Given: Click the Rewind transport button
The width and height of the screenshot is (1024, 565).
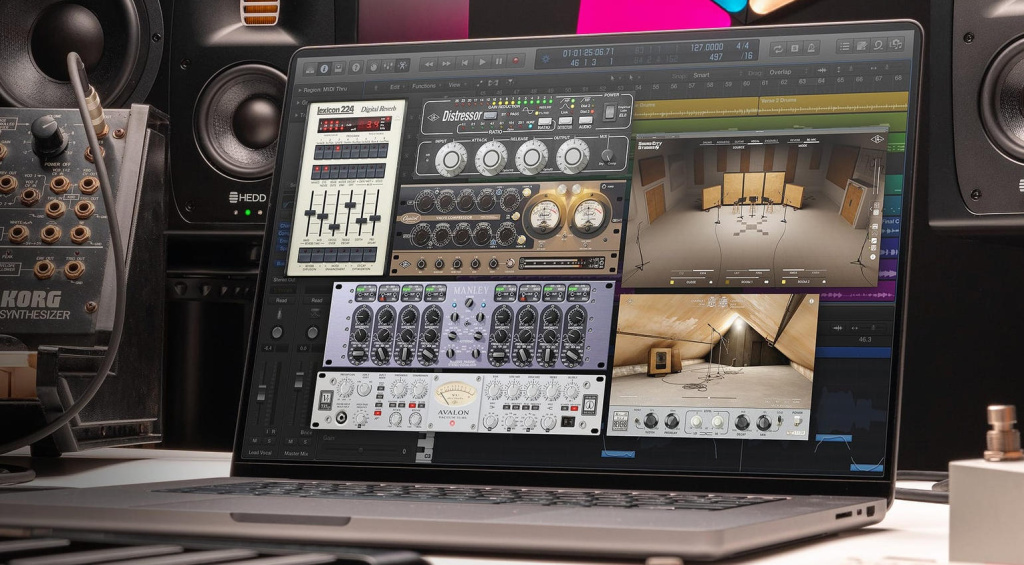Looking at the screenshot, I should point(428,64).
